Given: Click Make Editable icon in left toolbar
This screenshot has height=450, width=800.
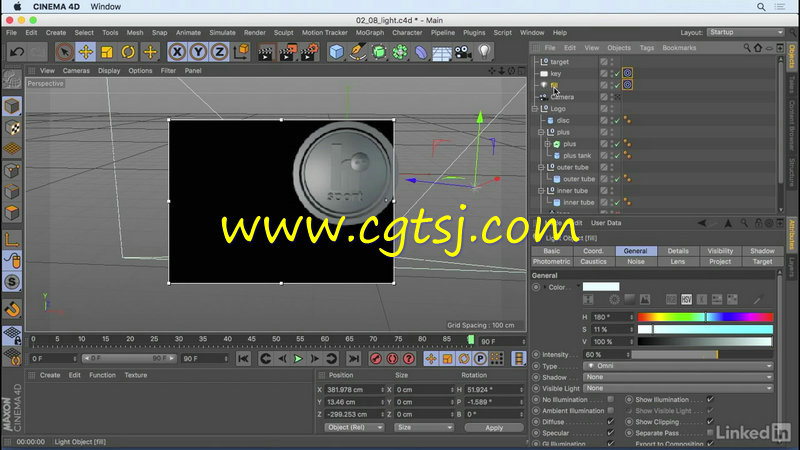Looking at the screenshot, I should pos(12,81).
